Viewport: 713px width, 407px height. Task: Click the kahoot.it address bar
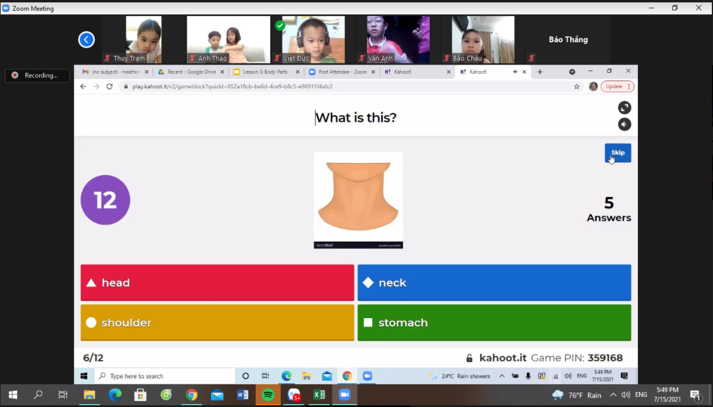click(340, 87)
